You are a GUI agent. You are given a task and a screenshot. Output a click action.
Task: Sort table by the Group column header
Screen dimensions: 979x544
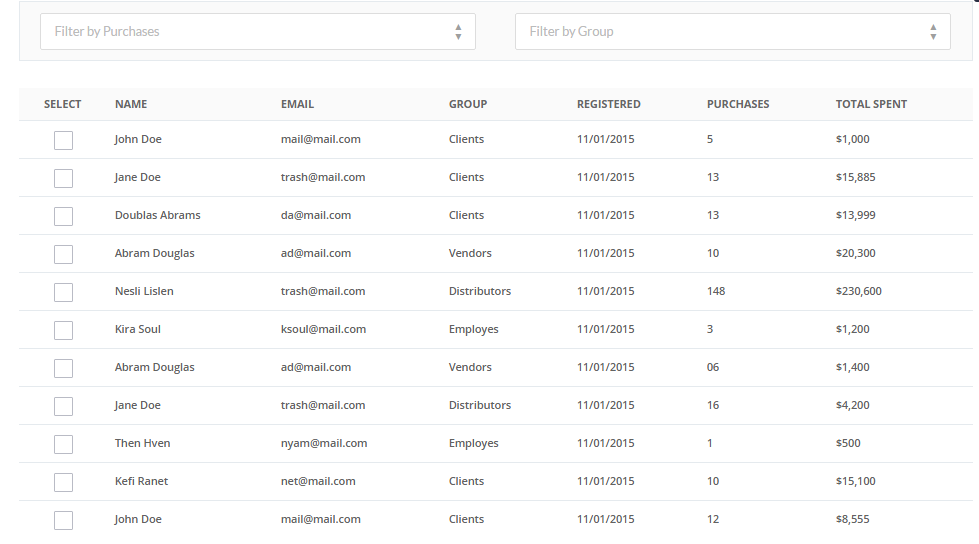468,104
